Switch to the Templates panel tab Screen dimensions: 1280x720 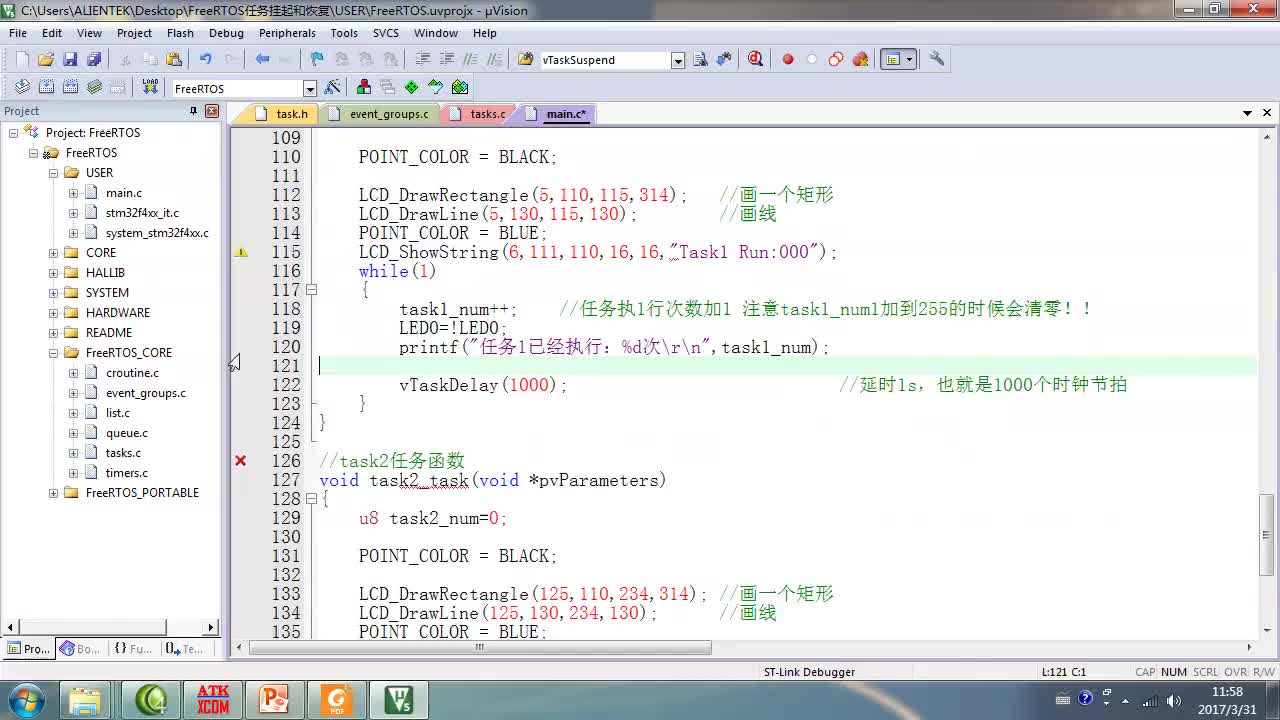184,649
